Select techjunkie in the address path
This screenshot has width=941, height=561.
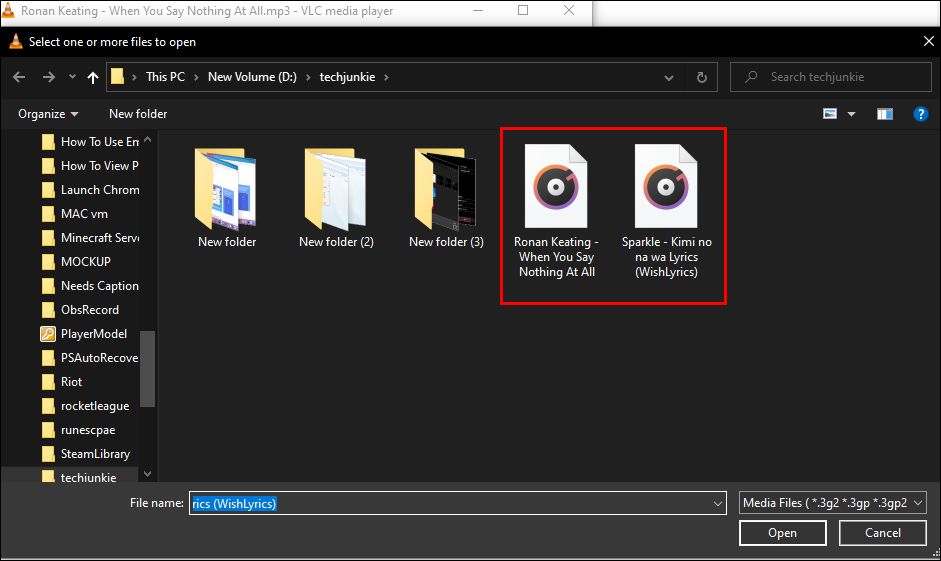[347, 77]
